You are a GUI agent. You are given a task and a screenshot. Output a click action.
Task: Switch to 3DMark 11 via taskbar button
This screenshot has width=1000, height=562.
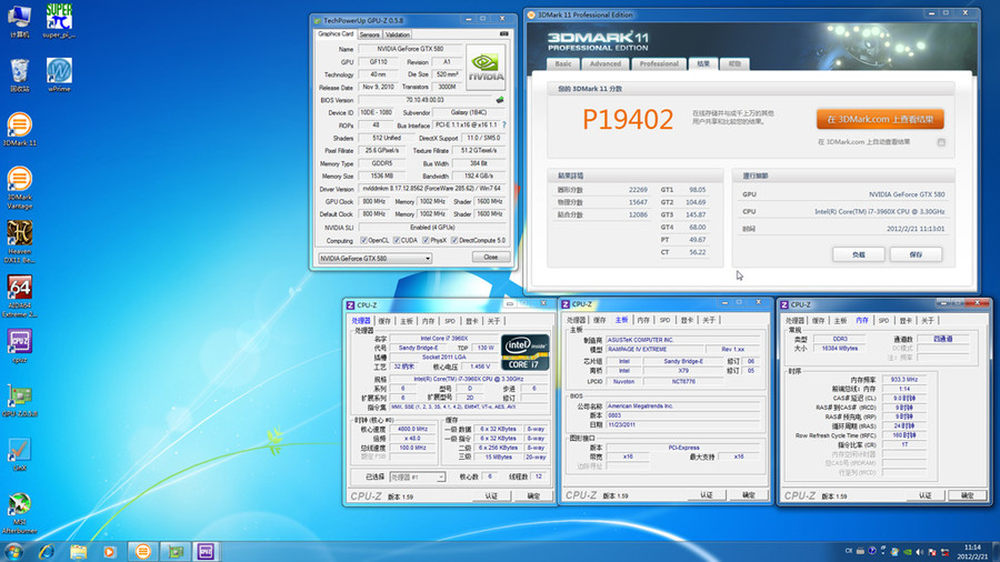143,552
